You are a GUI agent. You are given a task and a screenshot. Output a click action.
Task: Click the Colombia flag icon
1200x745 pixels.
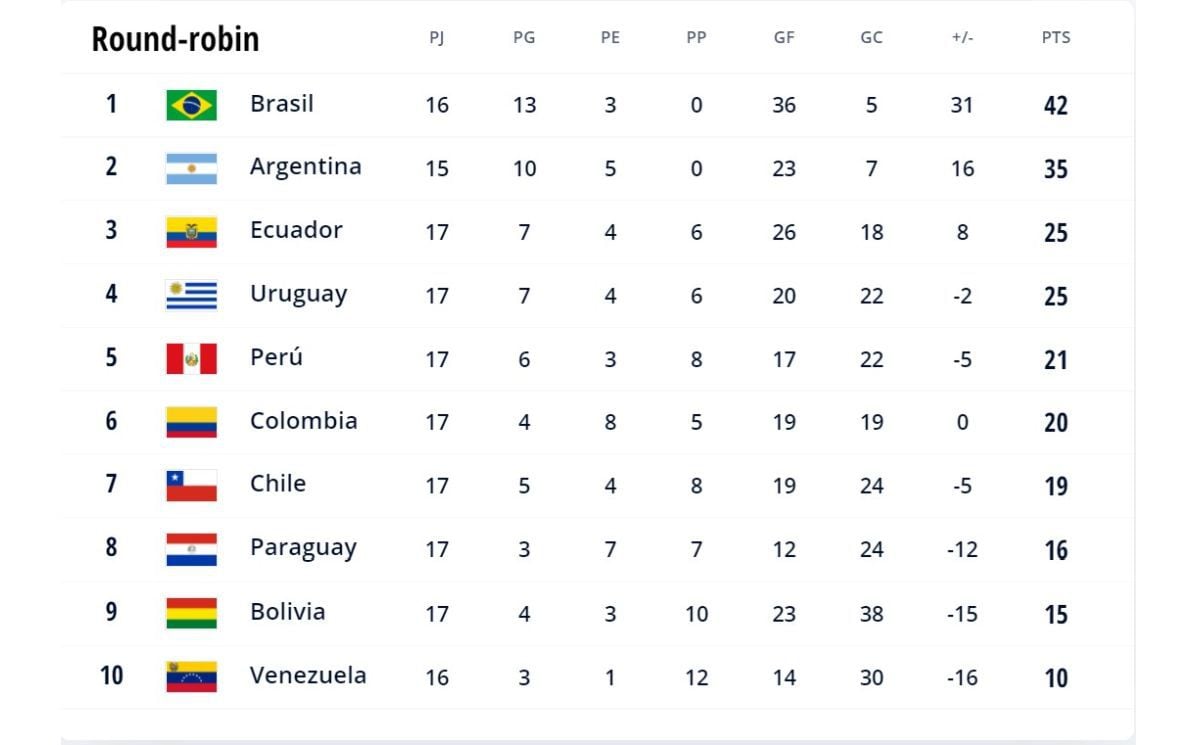click(191, 422)
